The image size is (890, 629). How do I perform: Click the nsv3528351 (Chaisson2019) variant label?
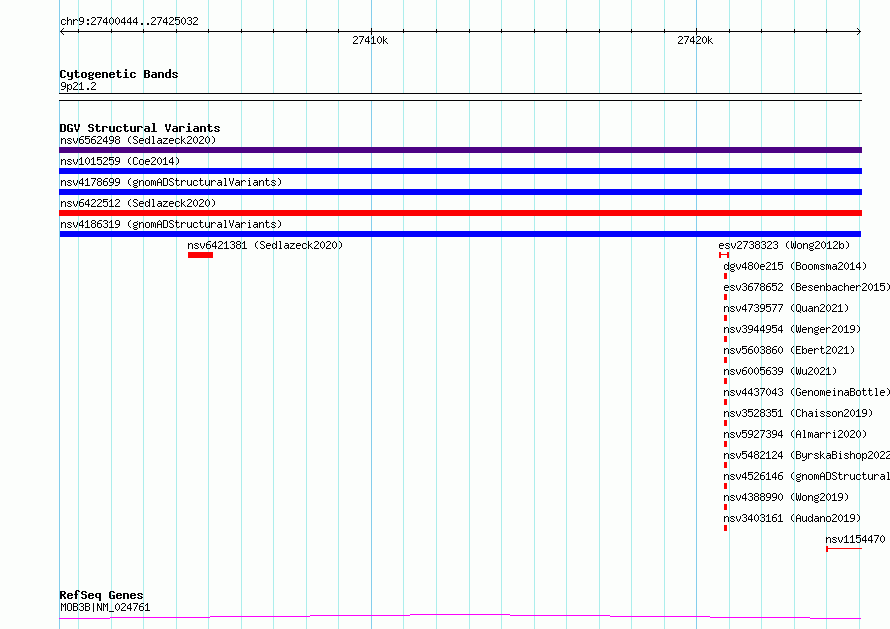[798, 413]
